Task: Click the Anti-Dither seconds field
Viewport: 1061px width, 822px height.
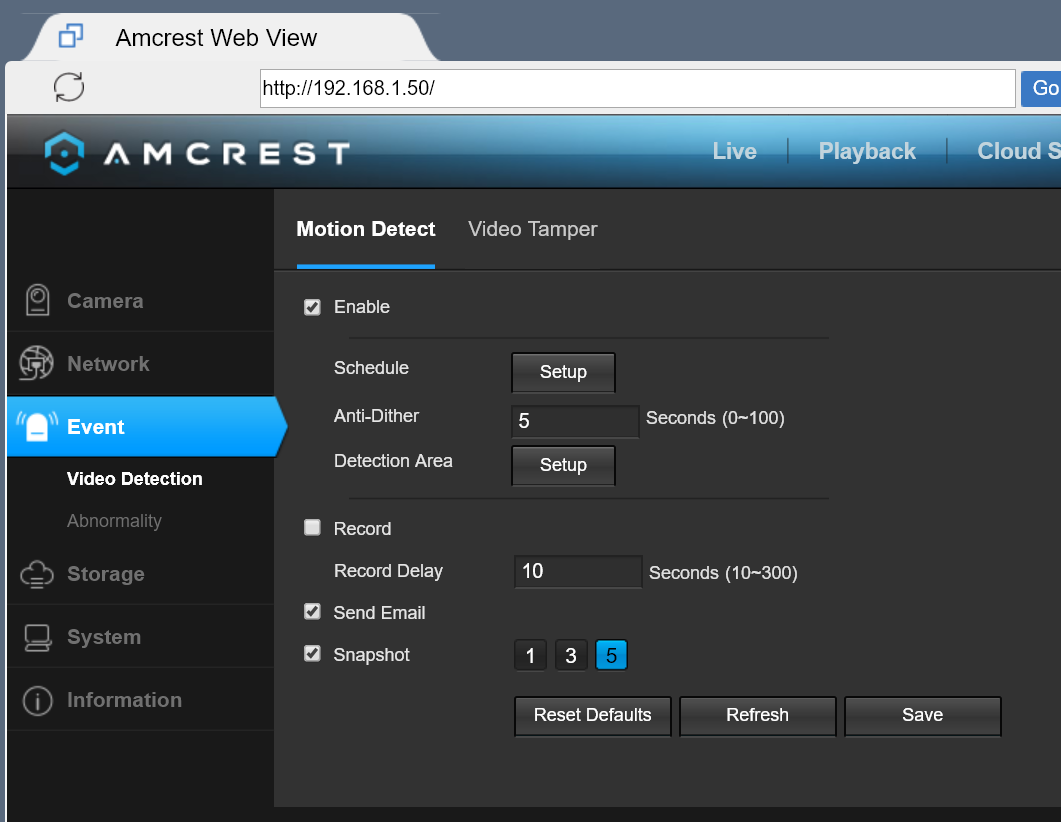Action: click(575, 421)
